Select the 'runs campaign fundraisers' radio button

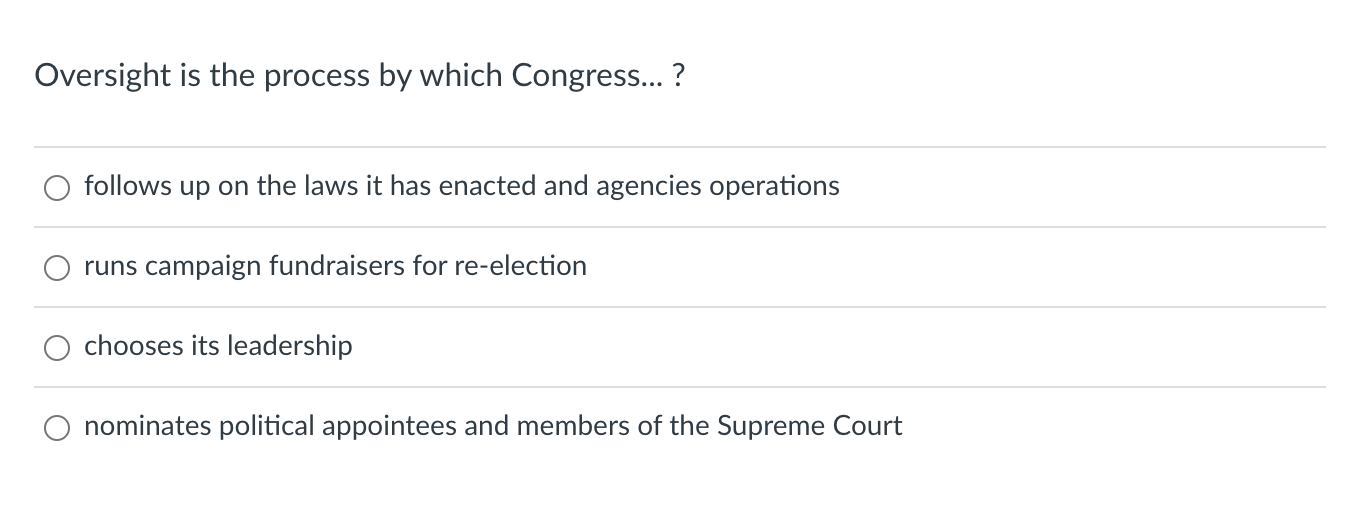pos(57,267)
